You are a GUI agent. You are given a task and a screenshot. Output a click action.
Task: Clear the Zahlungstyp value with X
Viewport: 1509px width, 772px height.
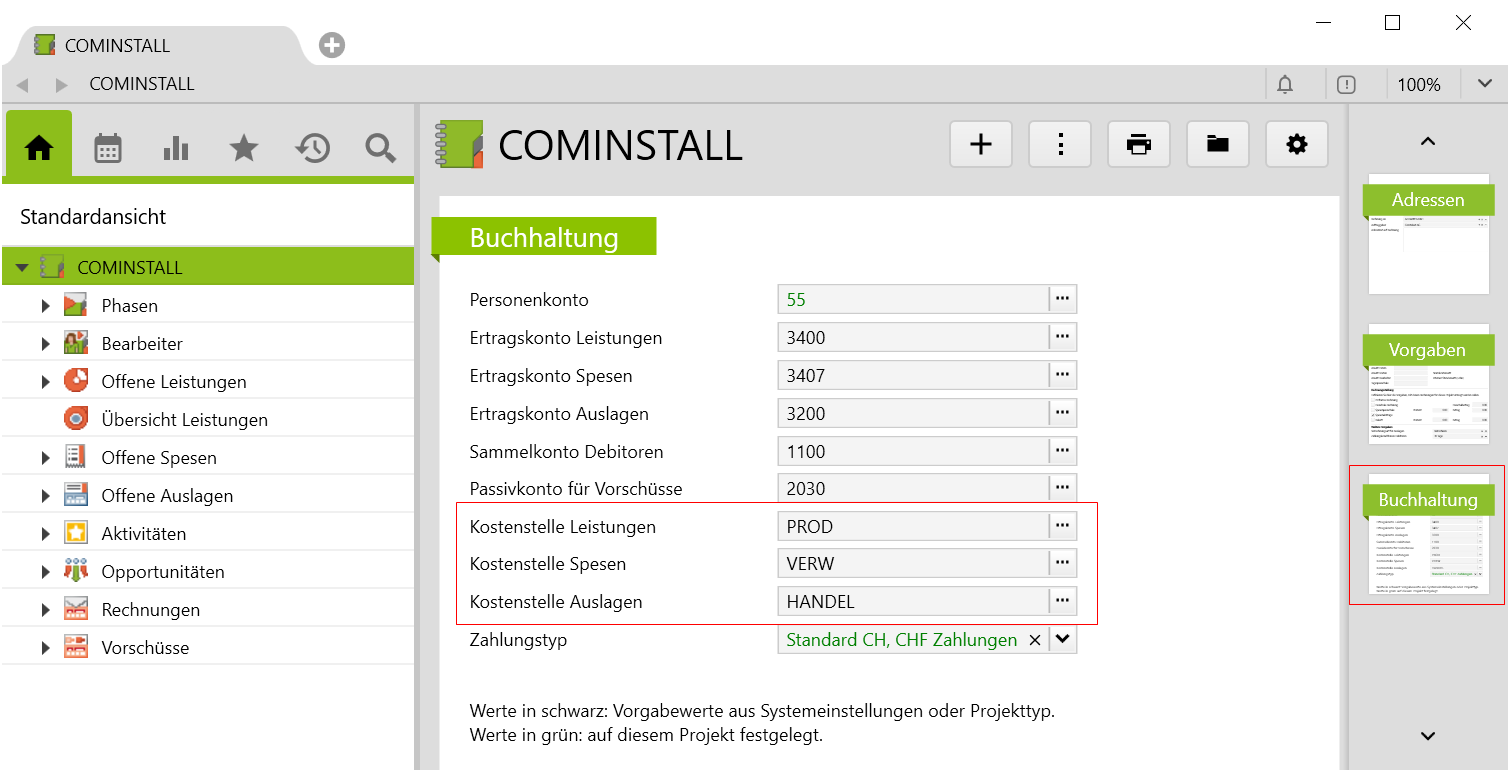(1035, 640)
